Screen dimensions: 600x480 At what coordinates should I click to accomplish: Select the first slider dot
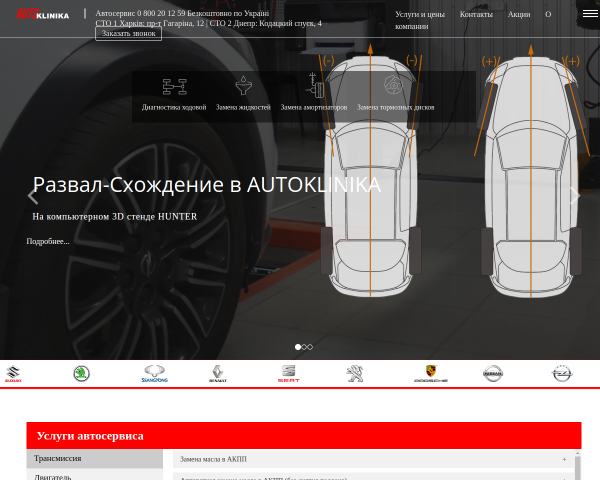coord(298,347)
